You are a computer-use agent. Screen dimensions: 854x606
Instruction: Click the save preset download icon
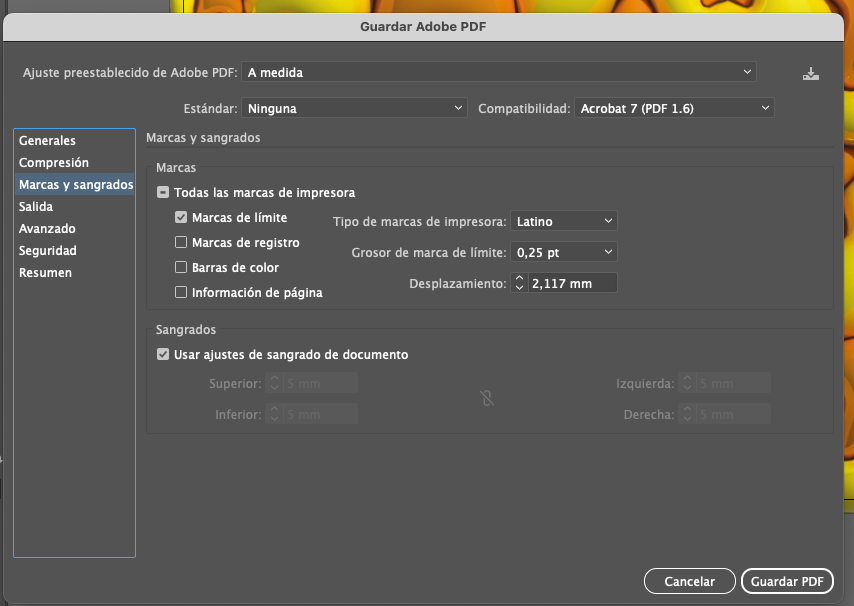tap(811, 73)
